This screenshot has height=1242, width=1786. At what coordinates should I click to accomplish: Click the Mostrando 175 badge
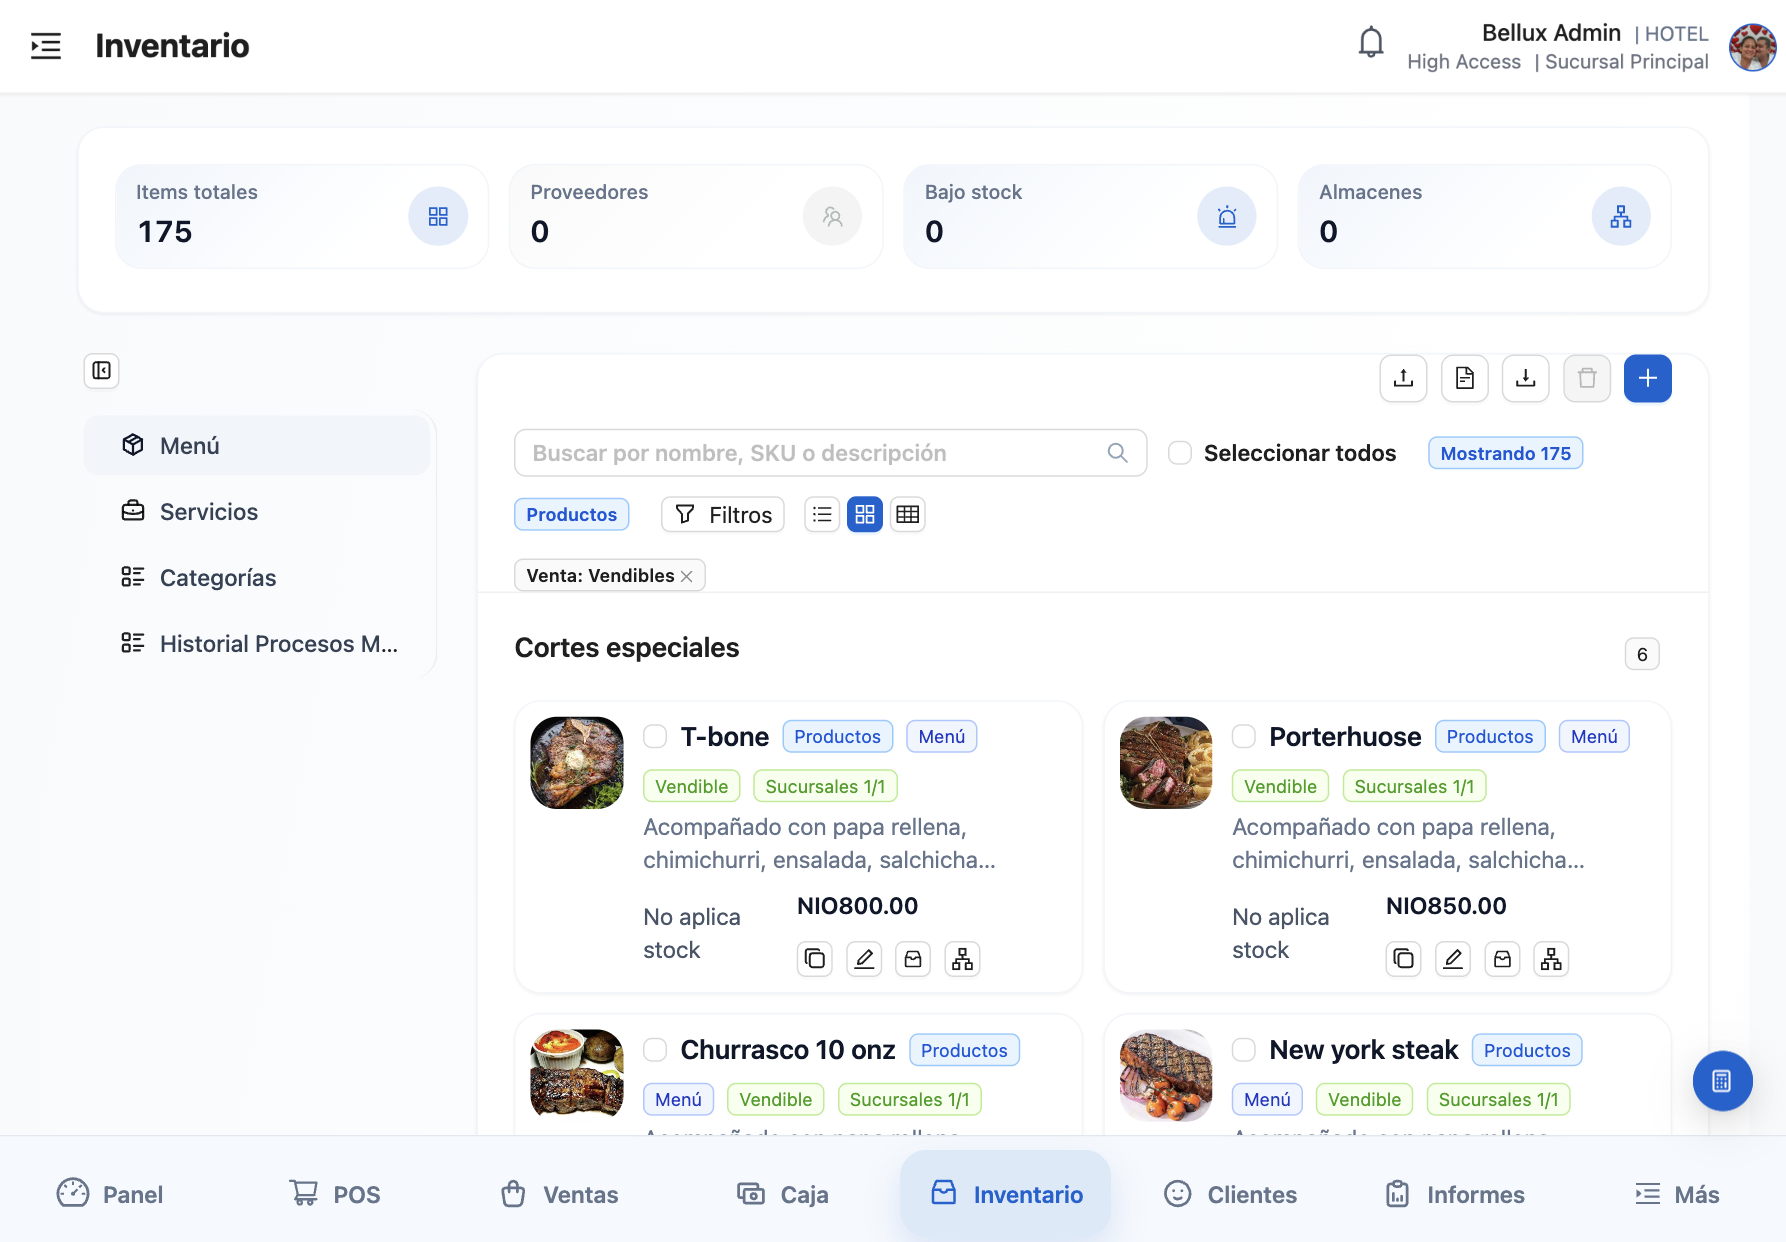1505,453
